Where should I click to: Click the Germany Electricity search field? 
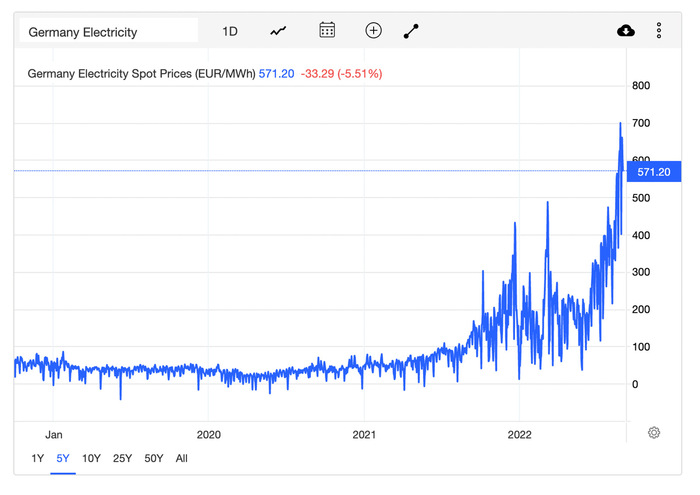click(108, 31)
